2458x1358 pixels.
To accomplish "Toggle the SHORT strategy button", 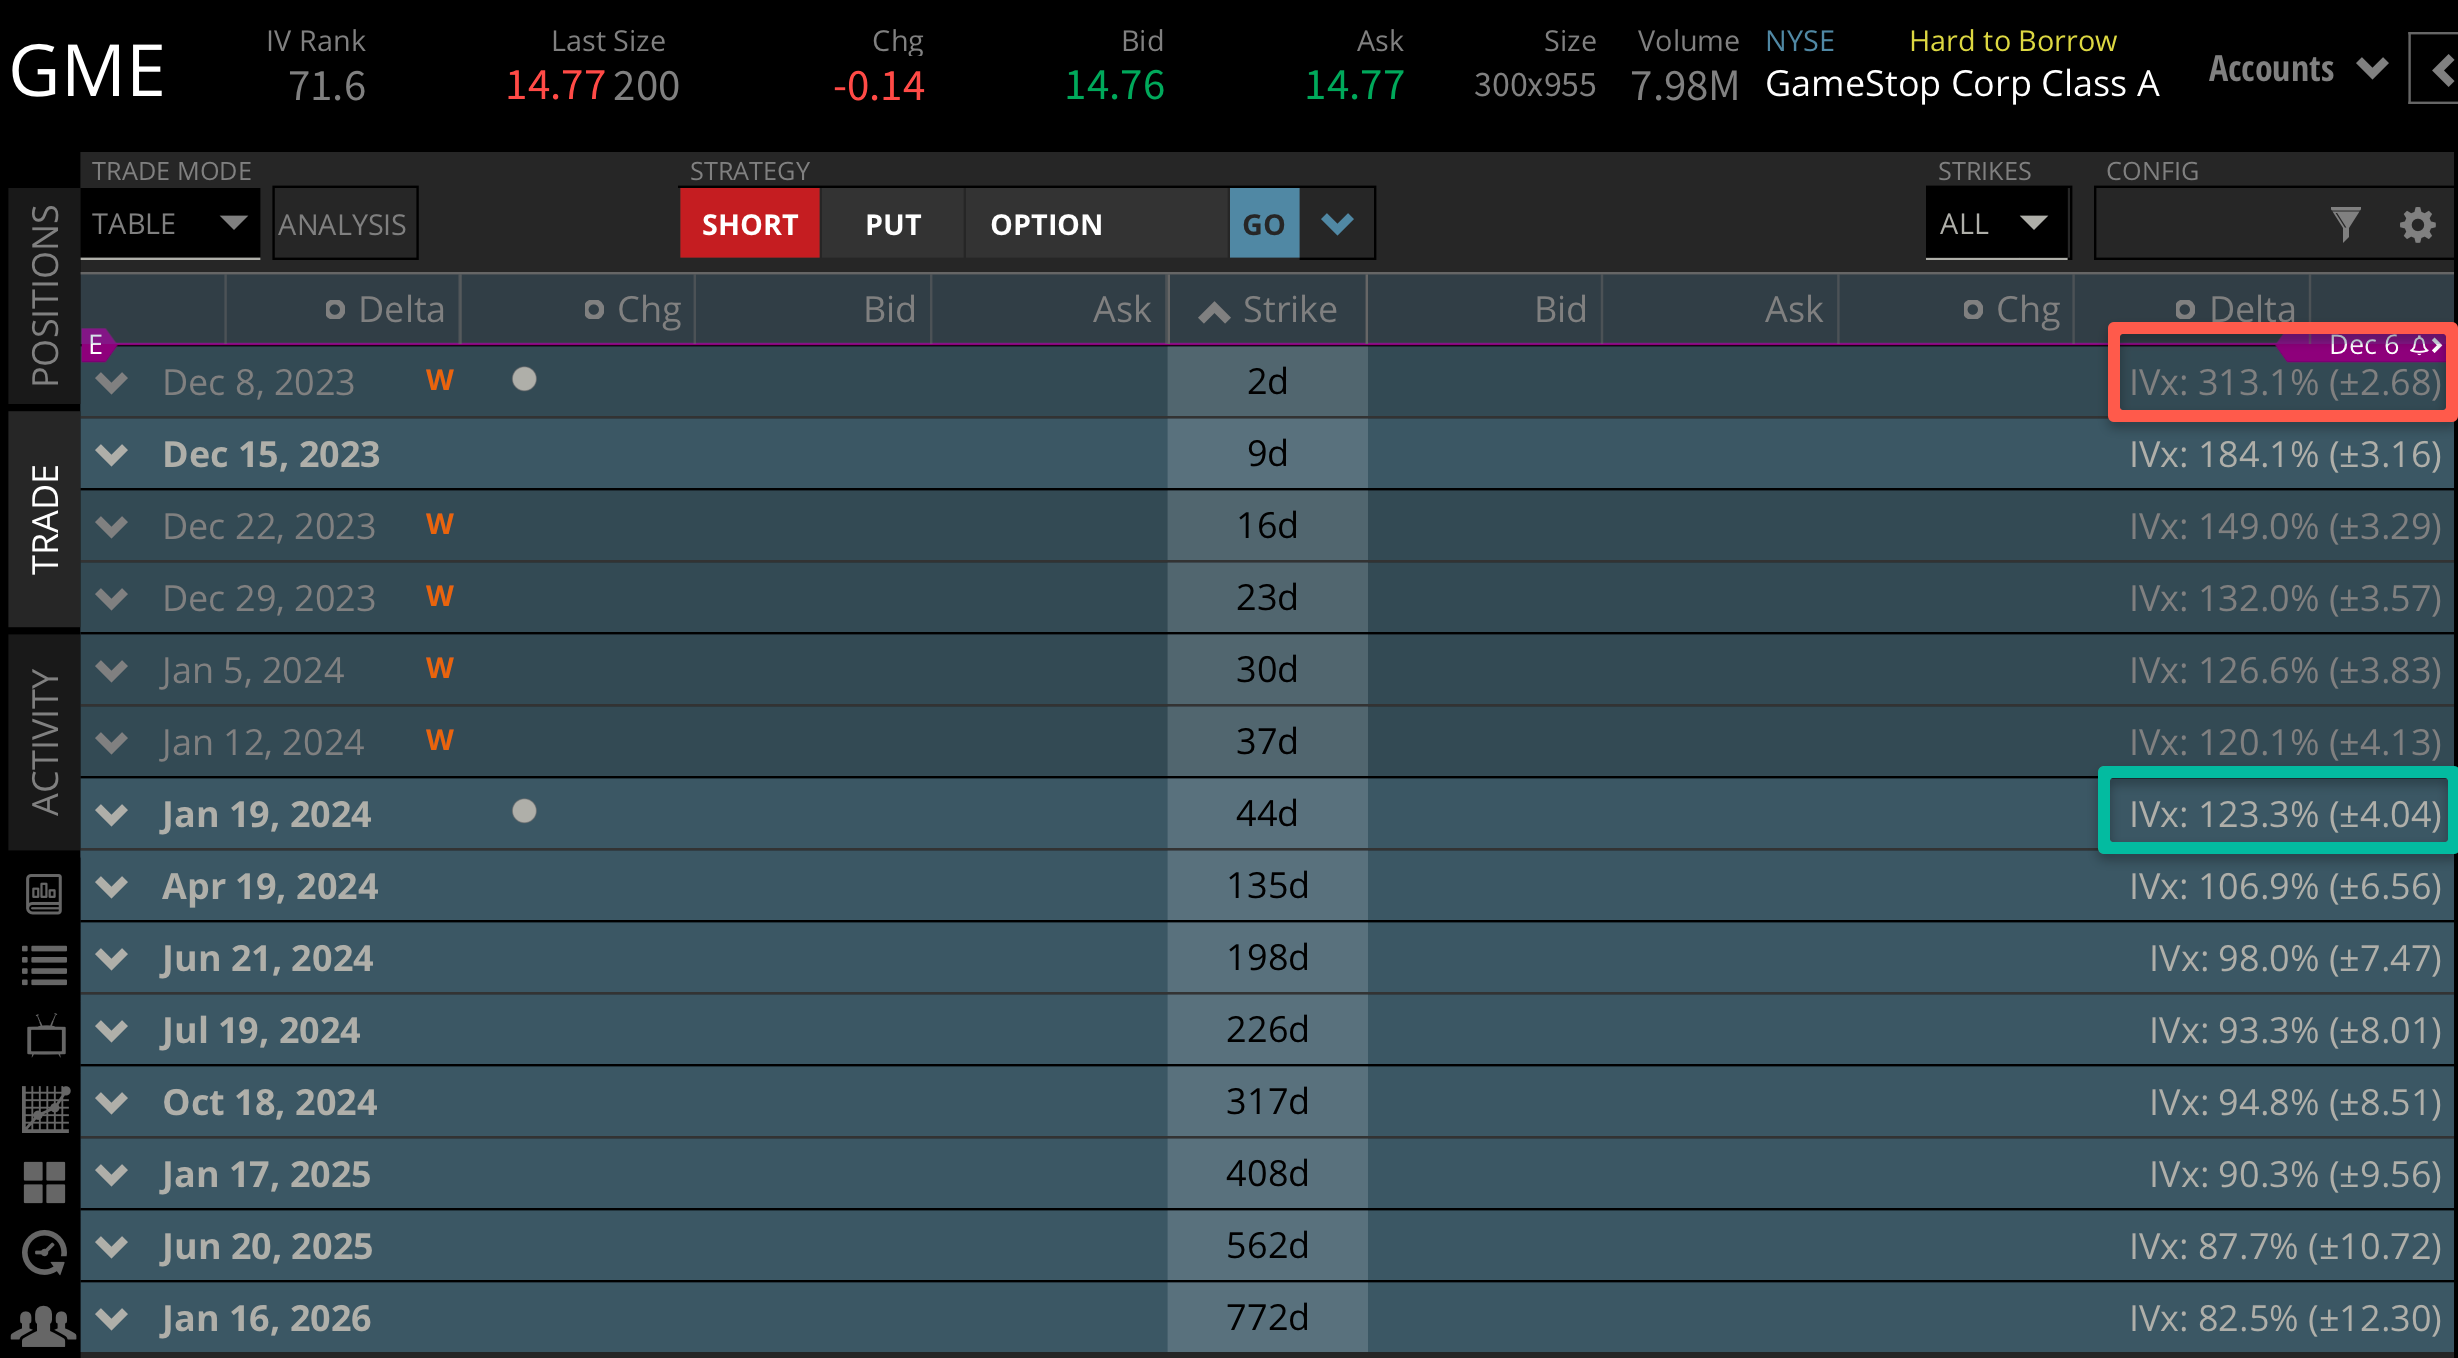I will tap(749, 224).
